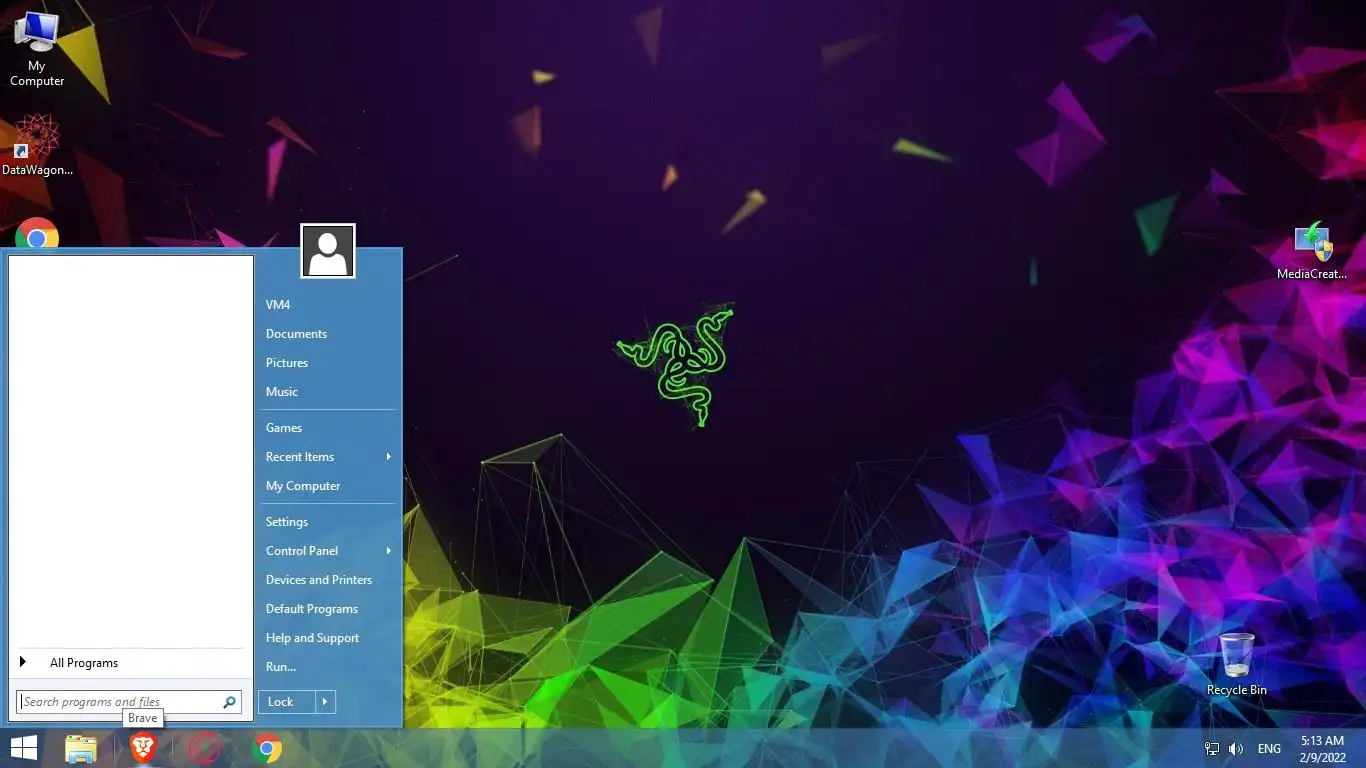Open the Recycle Bin on the desktop
1366x768 pixels.
(1236, 664)
